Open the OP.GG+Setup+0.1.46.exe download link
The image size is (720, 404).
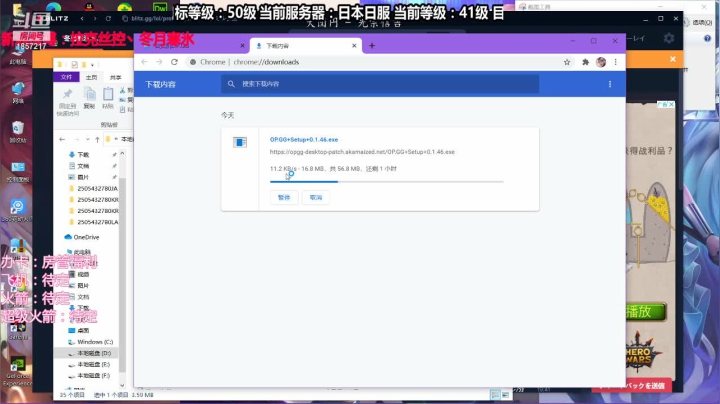[304, 140]
